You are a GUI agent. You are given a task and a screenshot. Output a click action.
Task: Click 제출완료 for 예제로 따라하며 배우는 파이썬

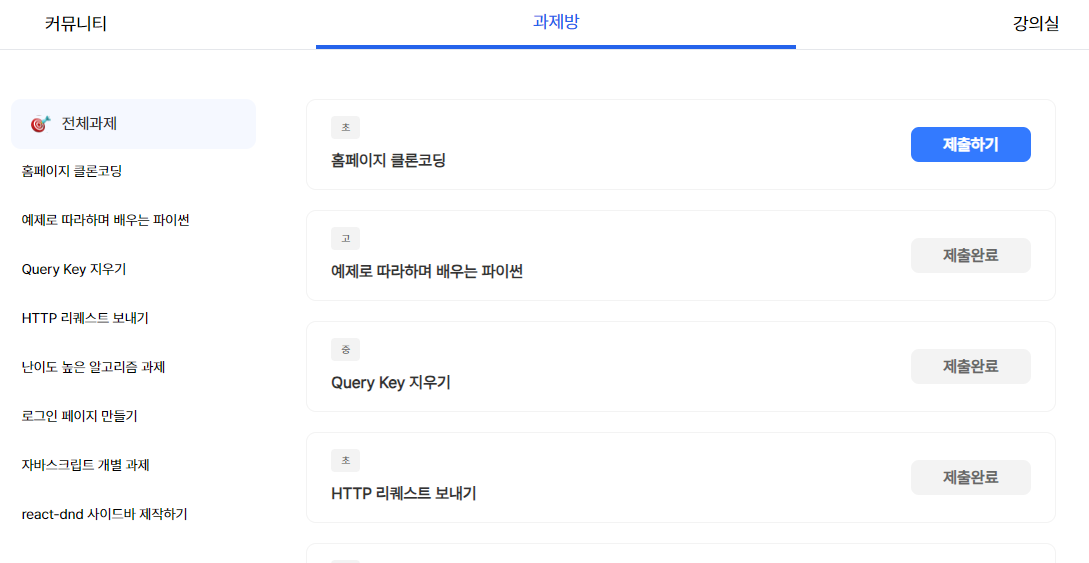[x=971, y=255]
